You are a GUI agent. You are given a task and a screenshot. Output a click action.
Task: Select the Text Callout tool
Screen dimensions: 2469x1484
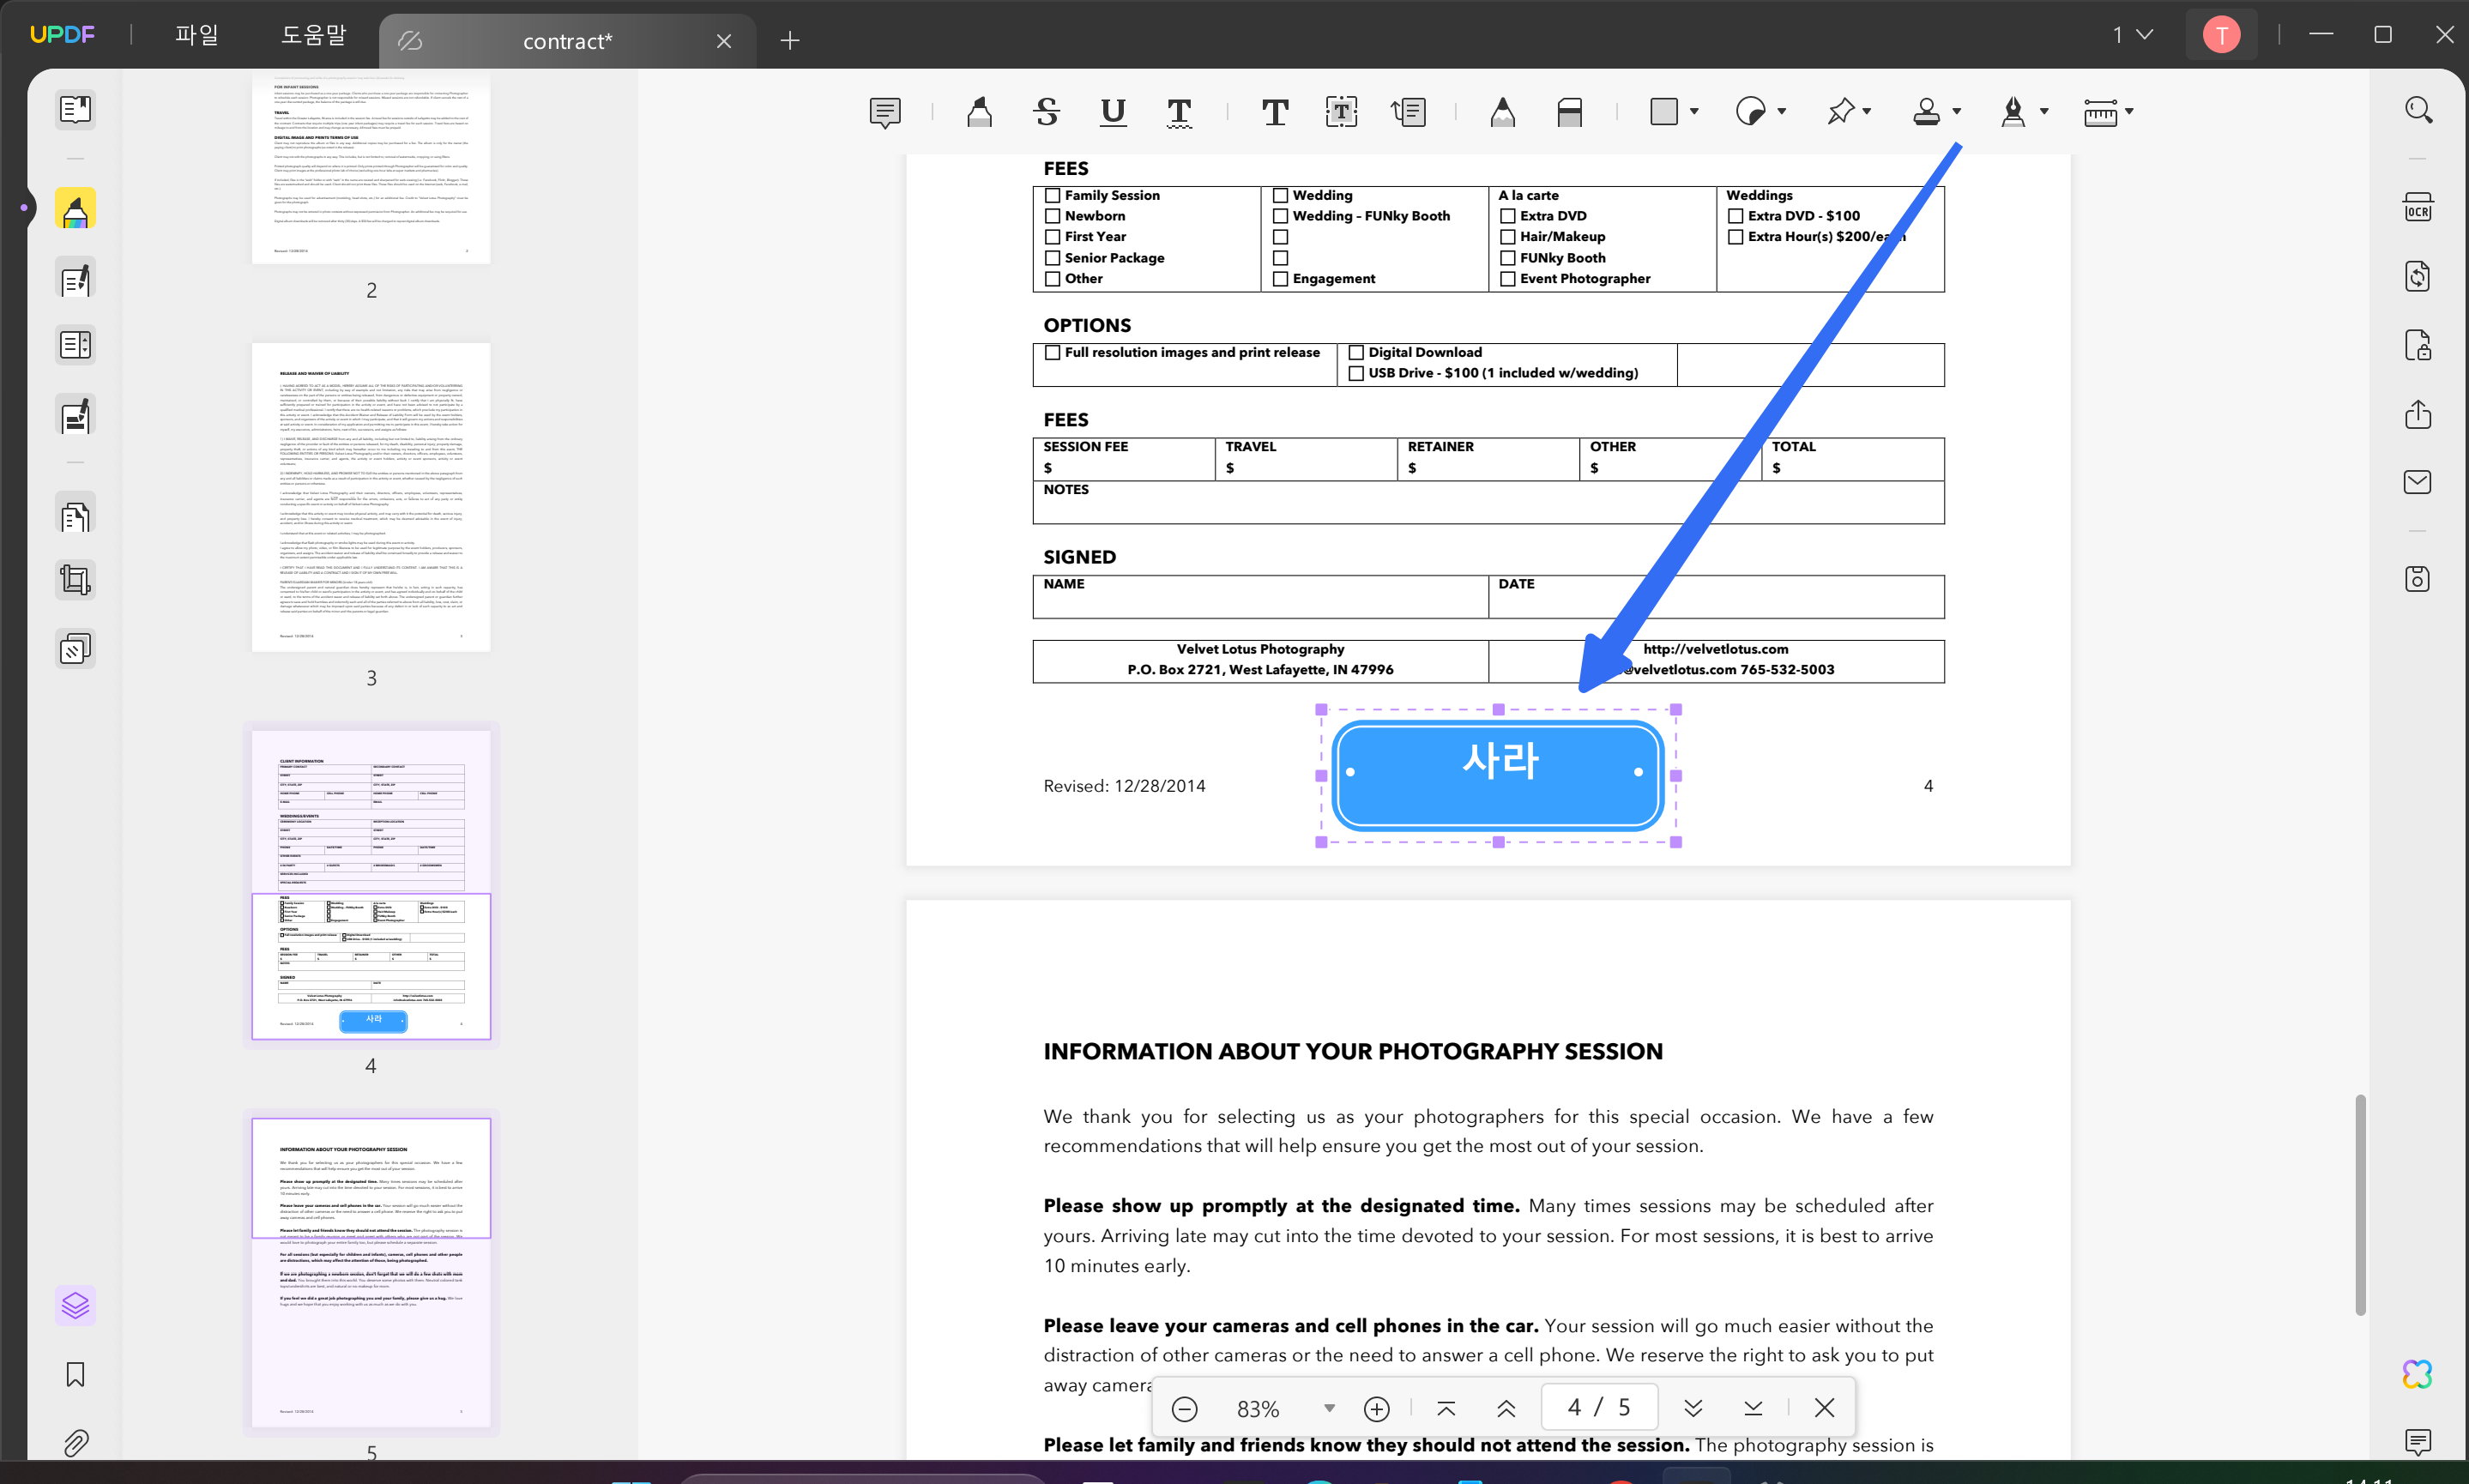[1409, 112]
